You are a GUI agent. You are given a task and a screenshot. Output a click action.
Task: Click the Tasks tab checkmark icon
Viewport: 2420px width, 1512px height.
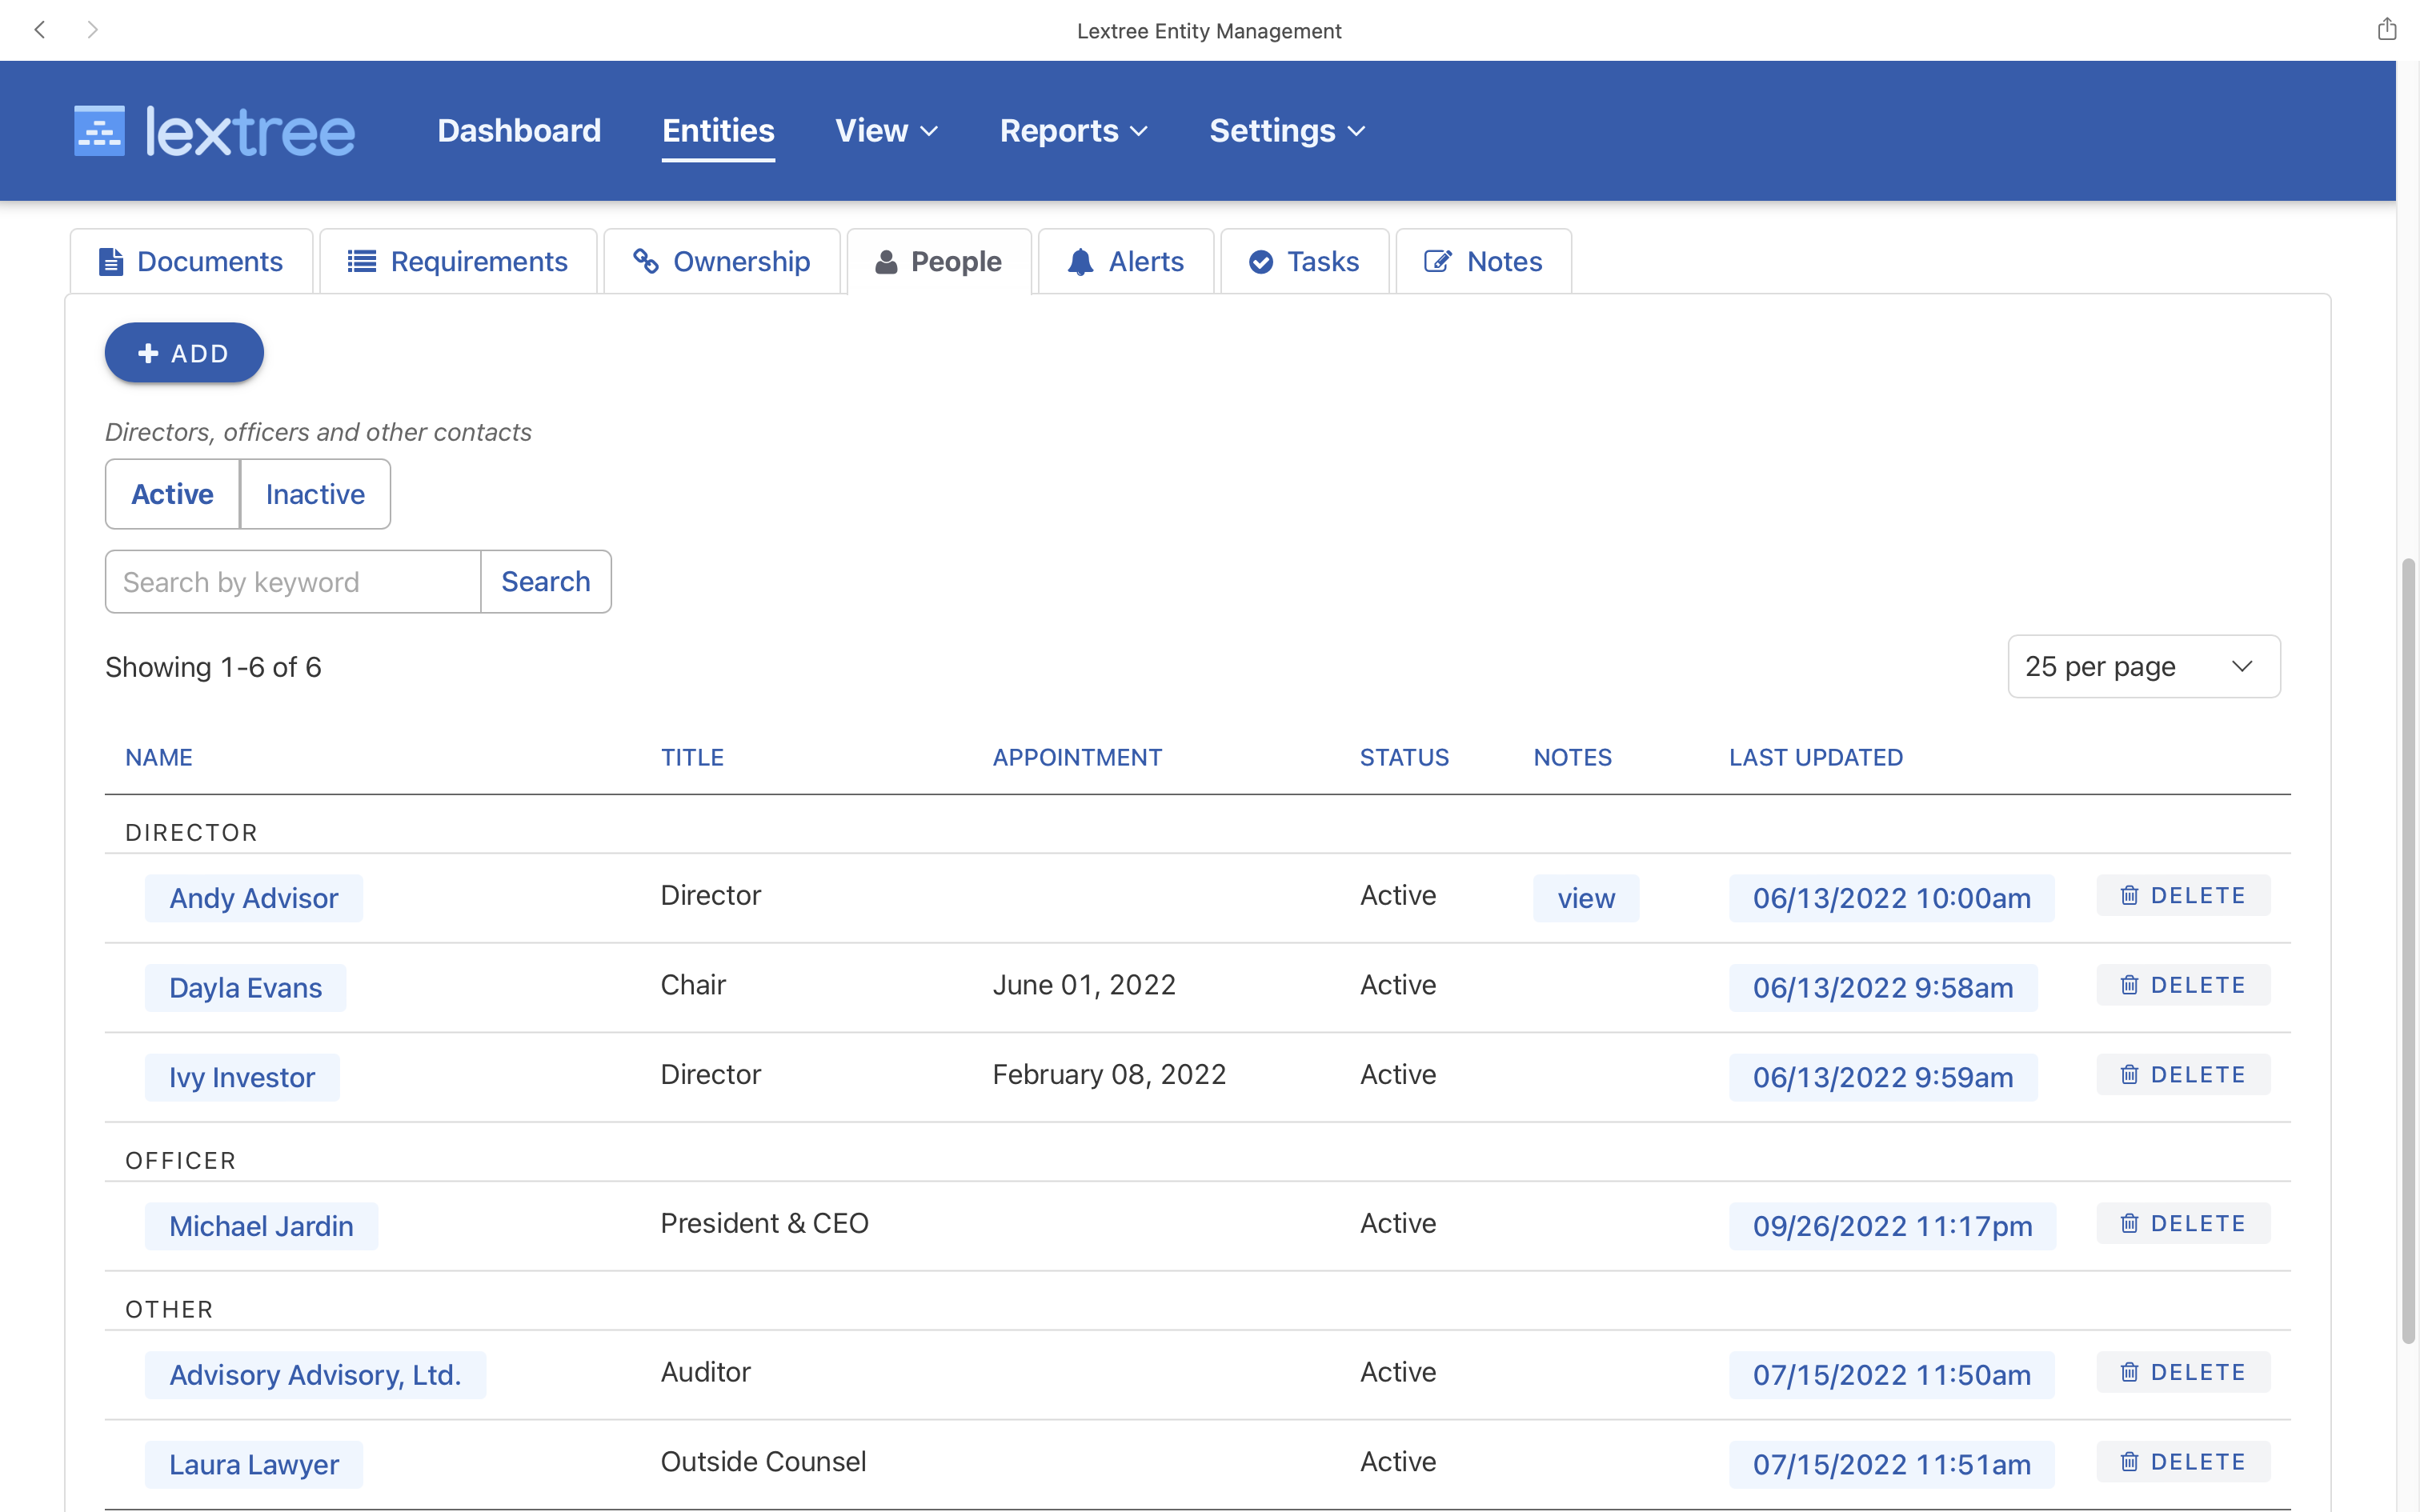pos(1261,262)
